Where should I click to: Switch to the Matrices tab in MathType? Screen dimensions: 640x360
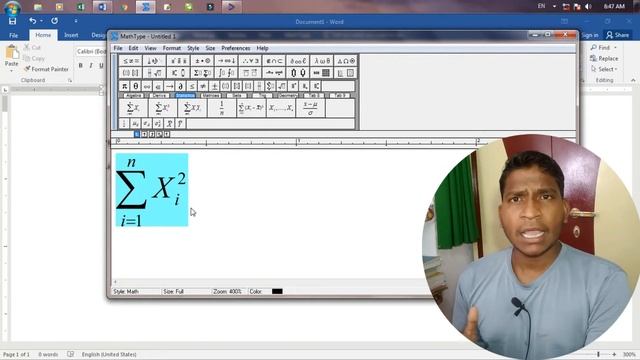pyautogui.click(x=211, y=96)
